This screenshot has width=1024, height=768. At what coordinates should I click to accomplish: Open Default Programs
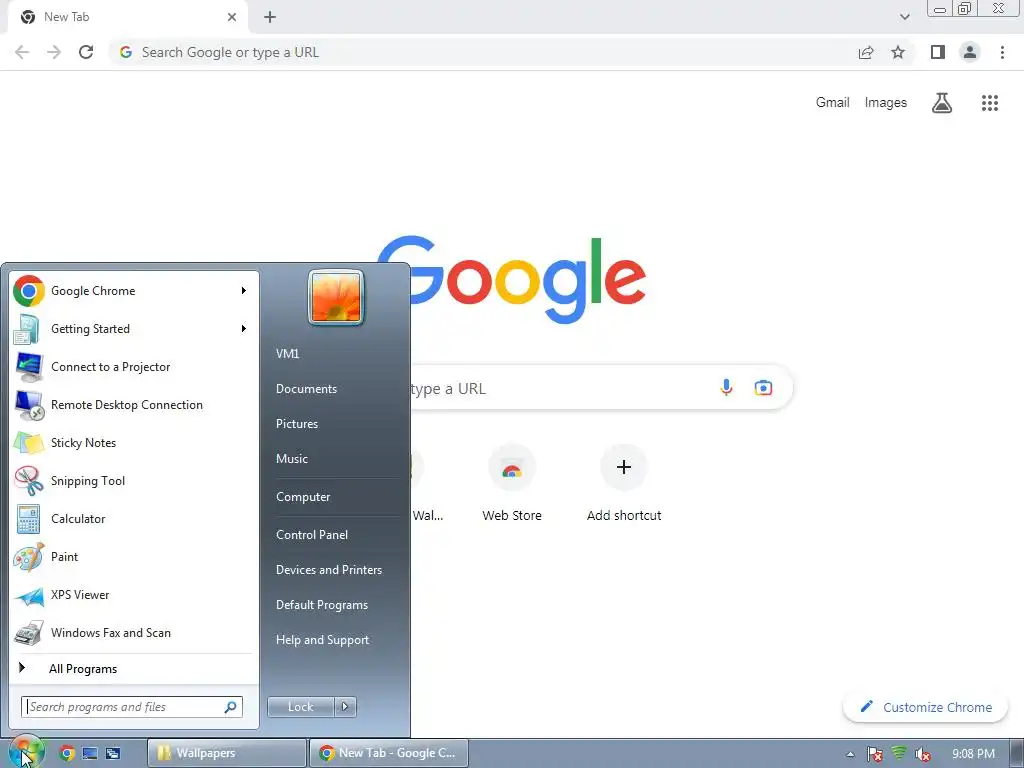pos(322,605)
